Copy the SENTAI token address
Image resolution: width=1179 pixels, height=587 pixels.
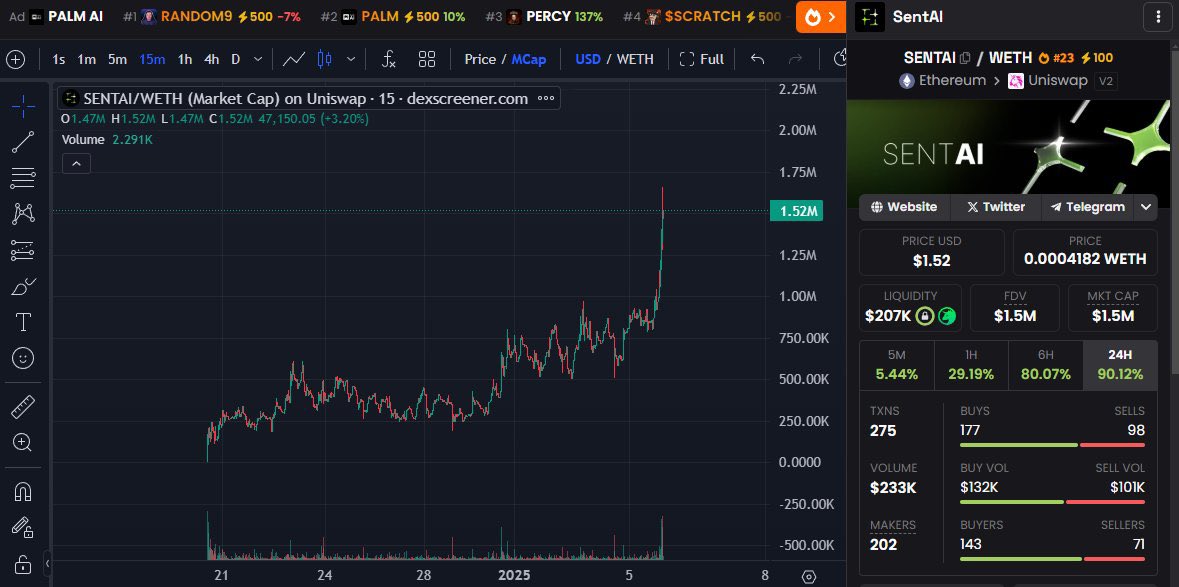pyautogui.click(x=965, y=58)
